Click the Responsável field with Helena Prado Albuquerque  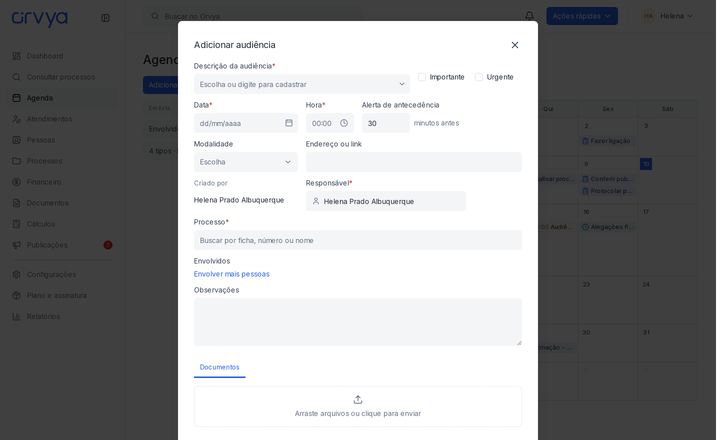[x=385, y=201]
